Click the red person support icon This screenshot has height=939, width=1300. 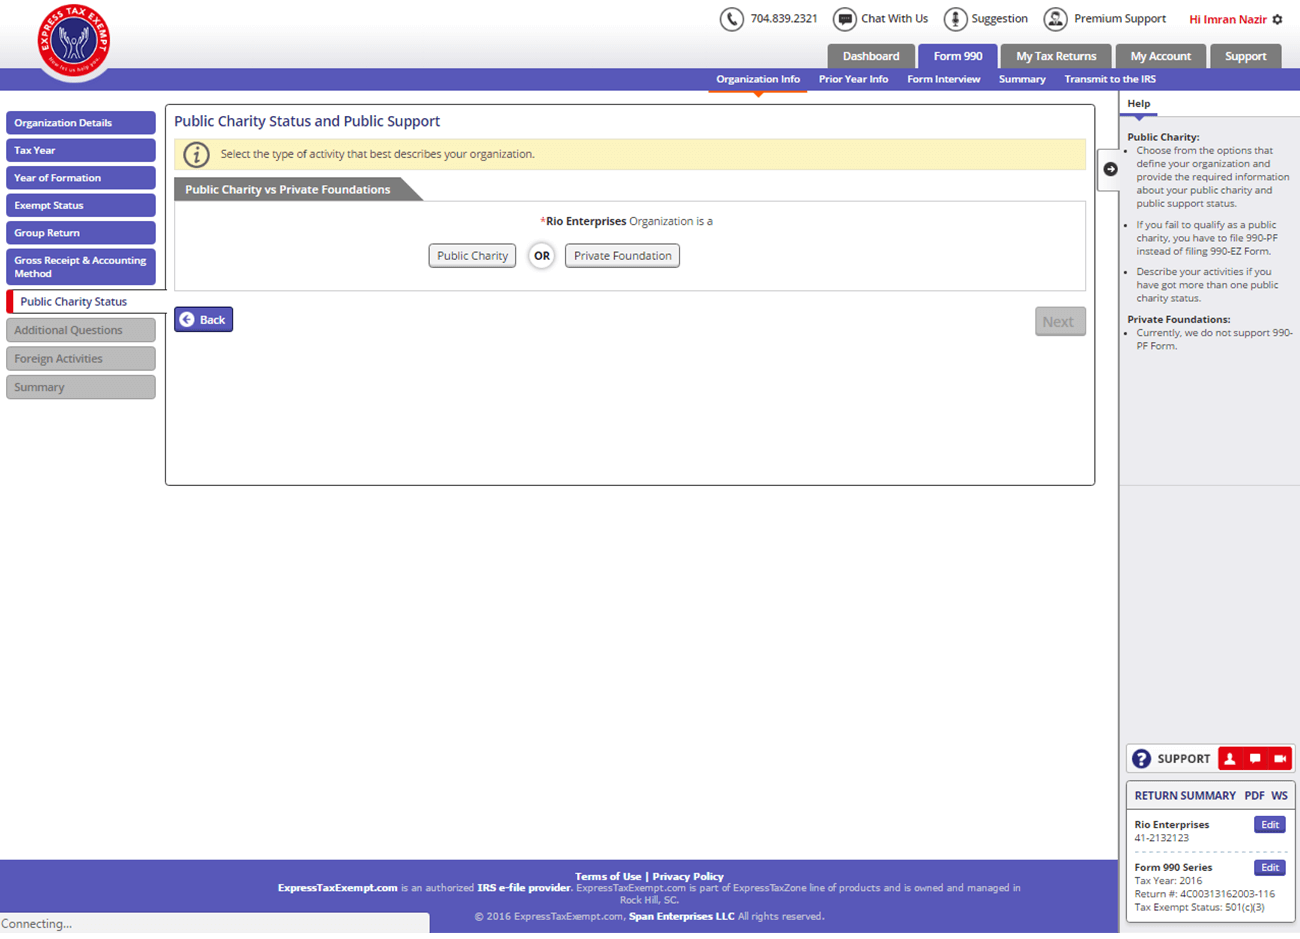coord(1230,759)
